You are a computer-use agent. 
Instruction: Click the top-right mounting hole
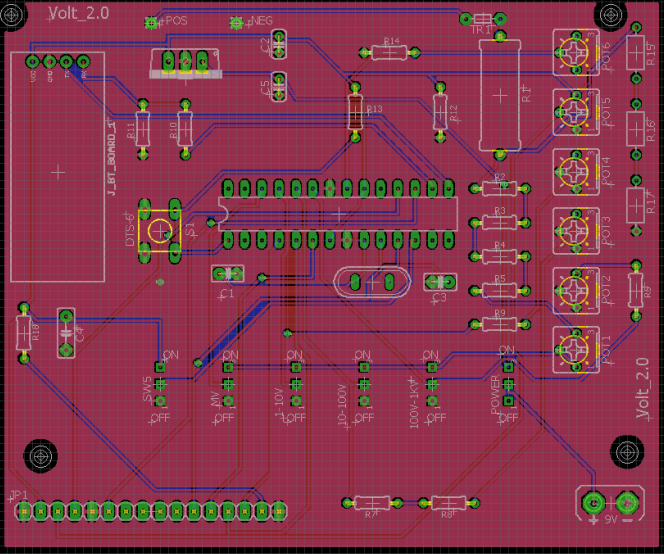(610, 14)
